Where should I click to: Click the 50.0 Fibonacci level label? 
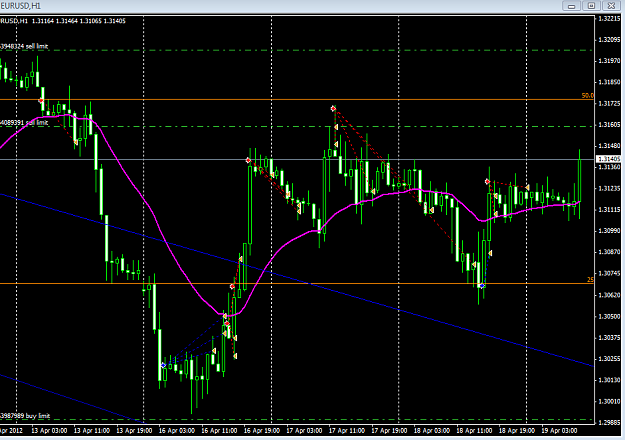coord(588,96)
